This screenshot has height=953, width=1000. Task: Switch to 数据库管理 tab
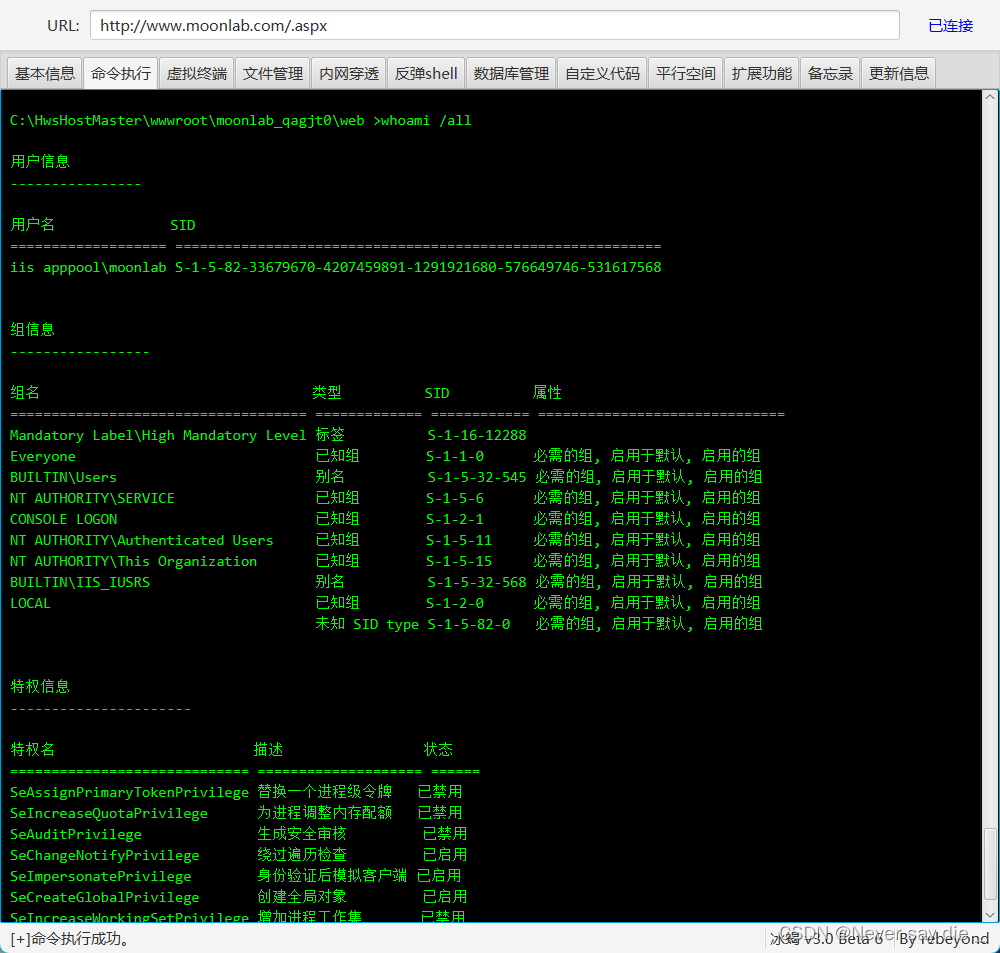click(x=511, y=73)
